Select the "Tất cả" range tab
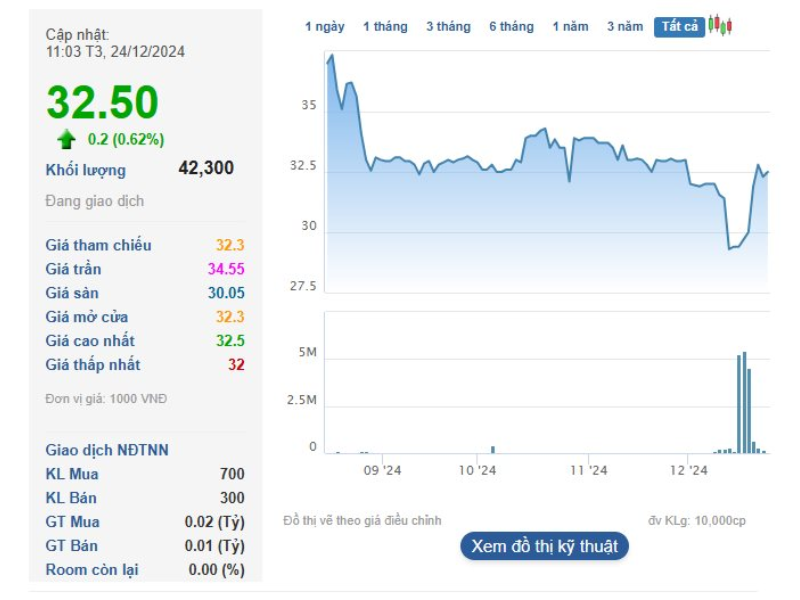This screenshot has height=600, width=800. point(680,27)
